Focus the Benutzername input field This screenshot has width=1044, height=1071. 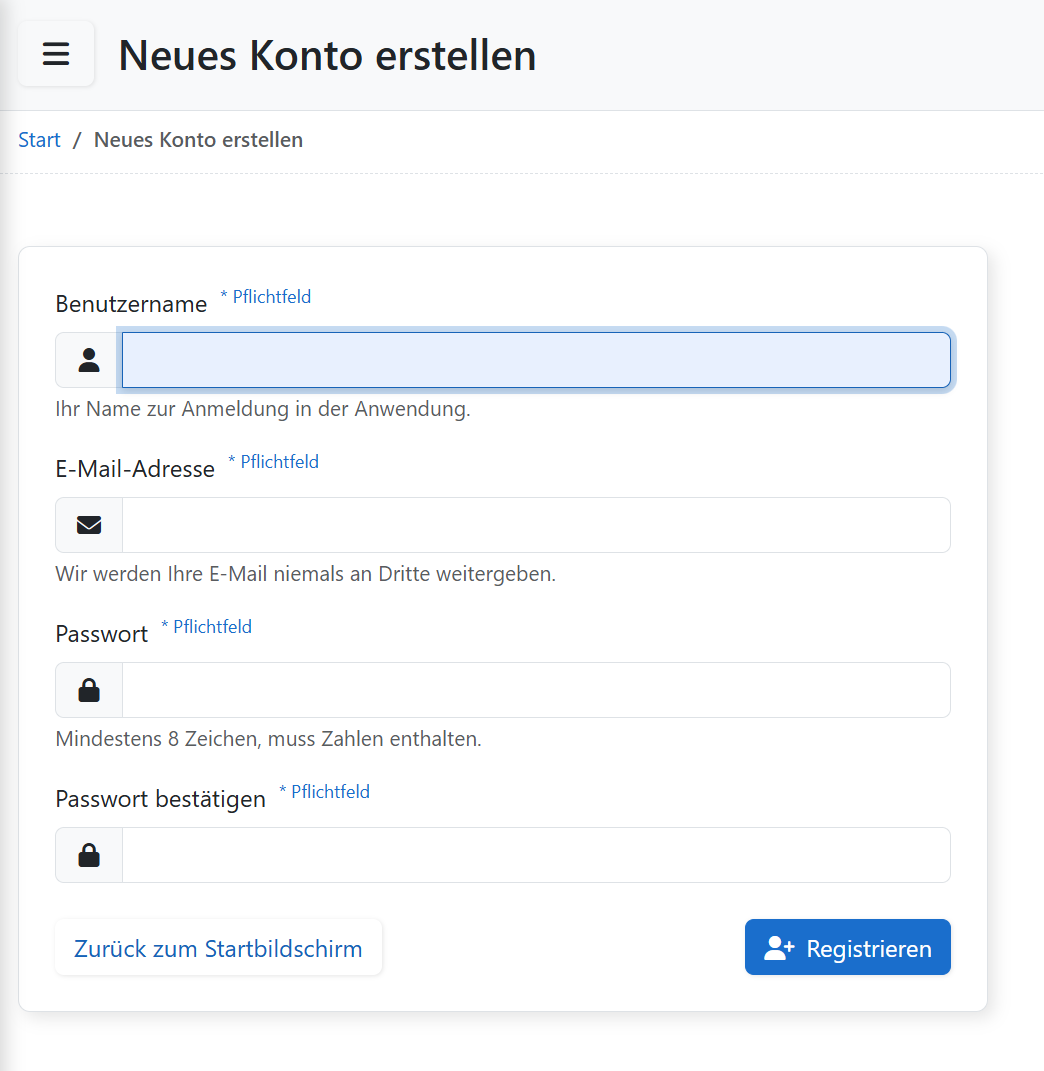(536, 359)
